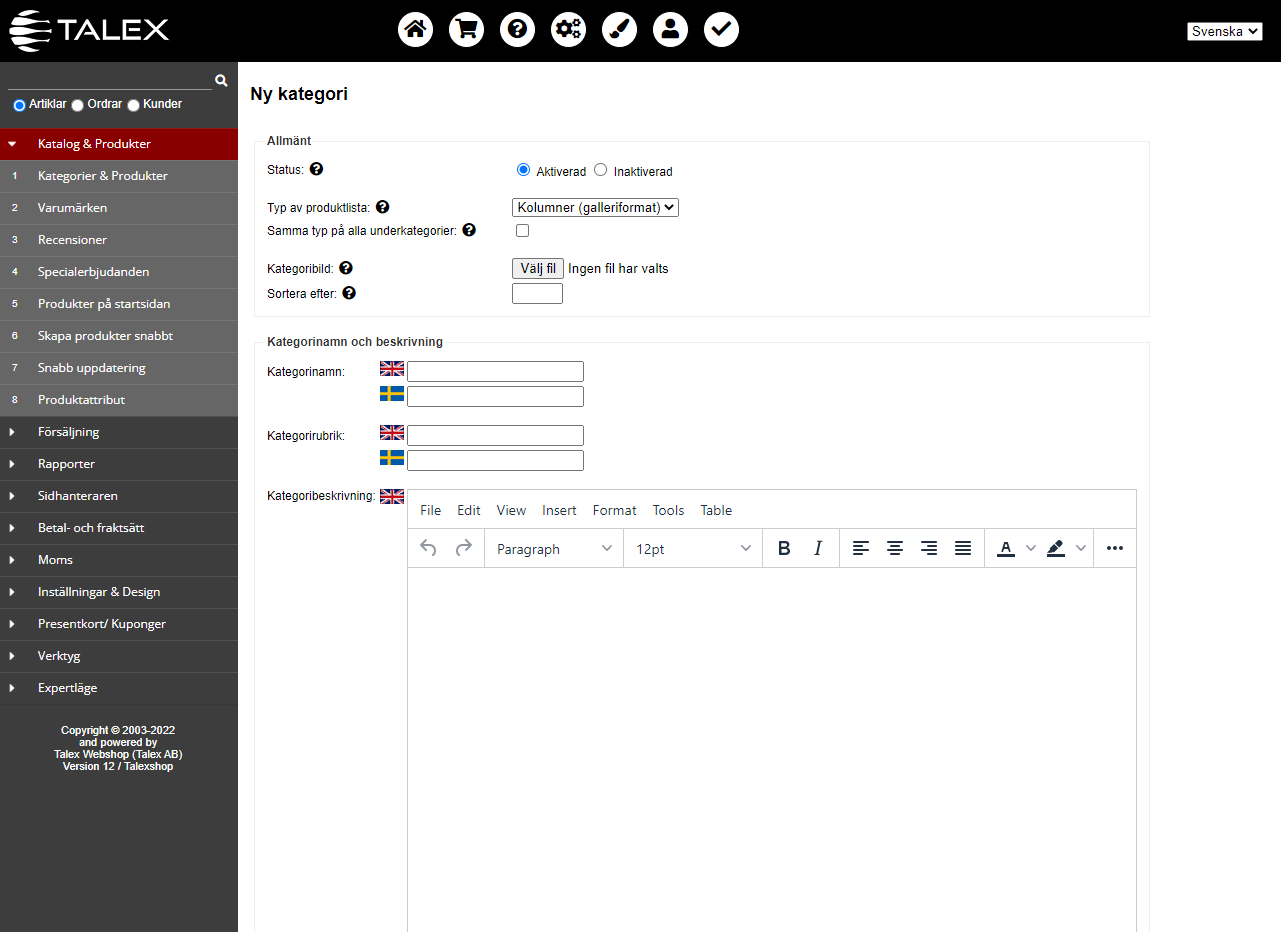Open Produktattribut in sidebar
Image resolution: width=1281 pixels, height=932 pixels.
point(119,400)
